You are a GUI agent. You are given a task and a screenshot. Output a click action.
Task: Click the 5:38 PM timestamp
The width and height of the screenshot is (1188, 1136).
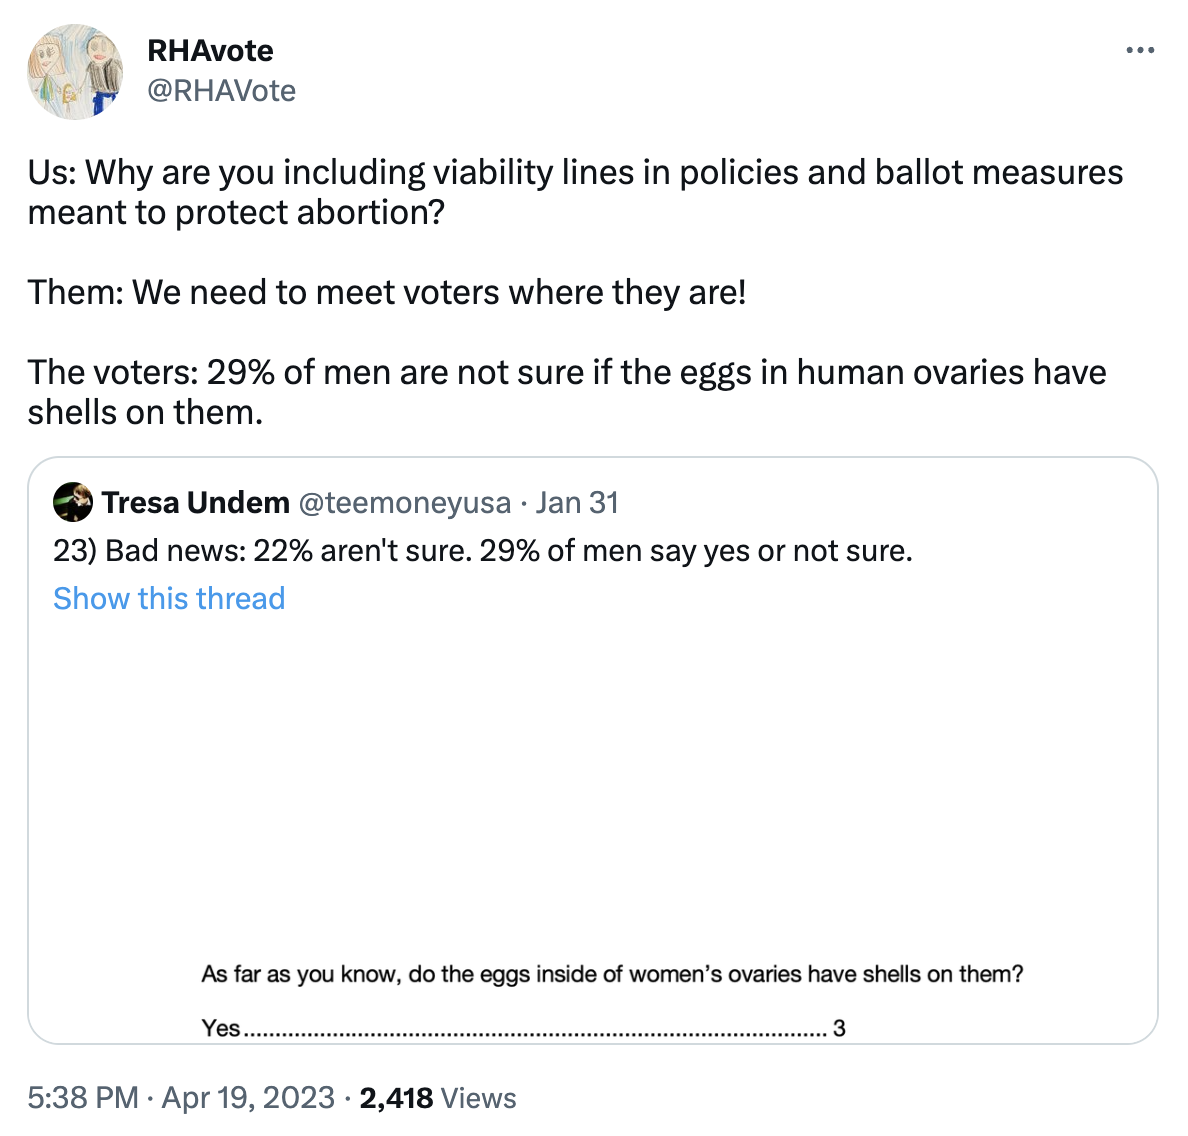83,1097
